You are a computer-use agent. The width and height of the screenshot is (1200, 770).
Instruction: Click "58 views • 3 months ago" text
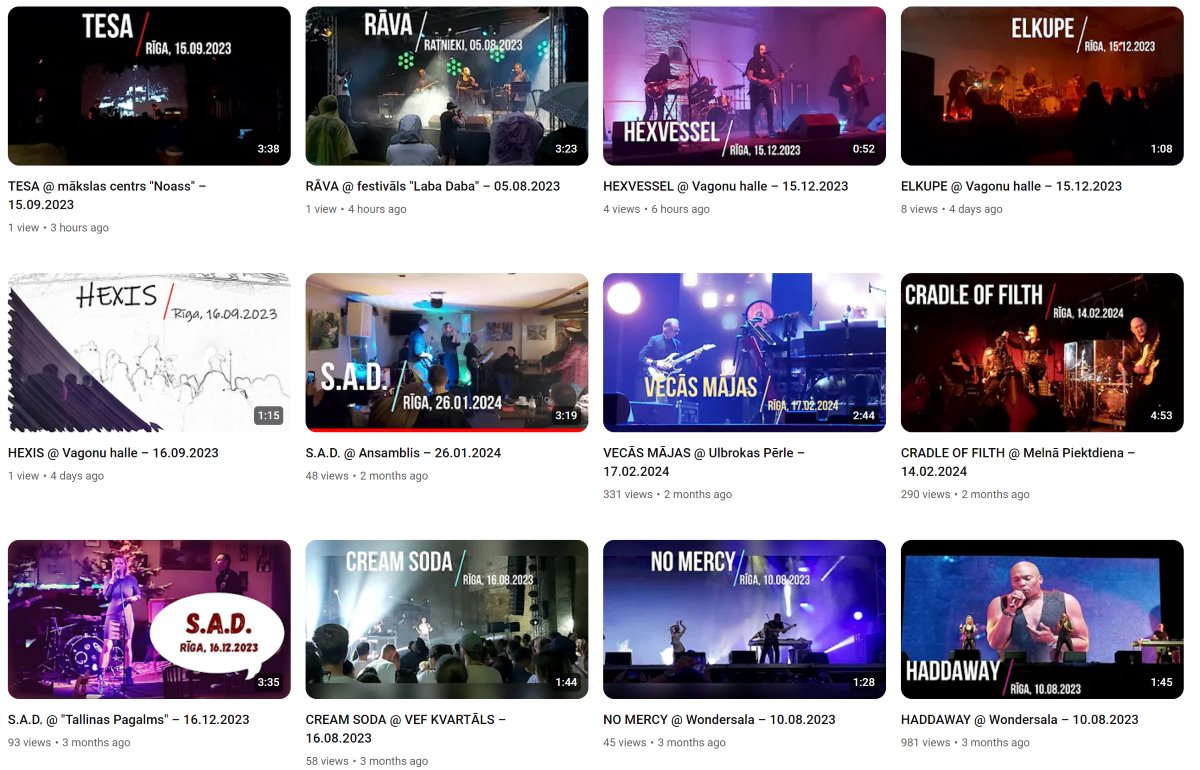(367, 762)
